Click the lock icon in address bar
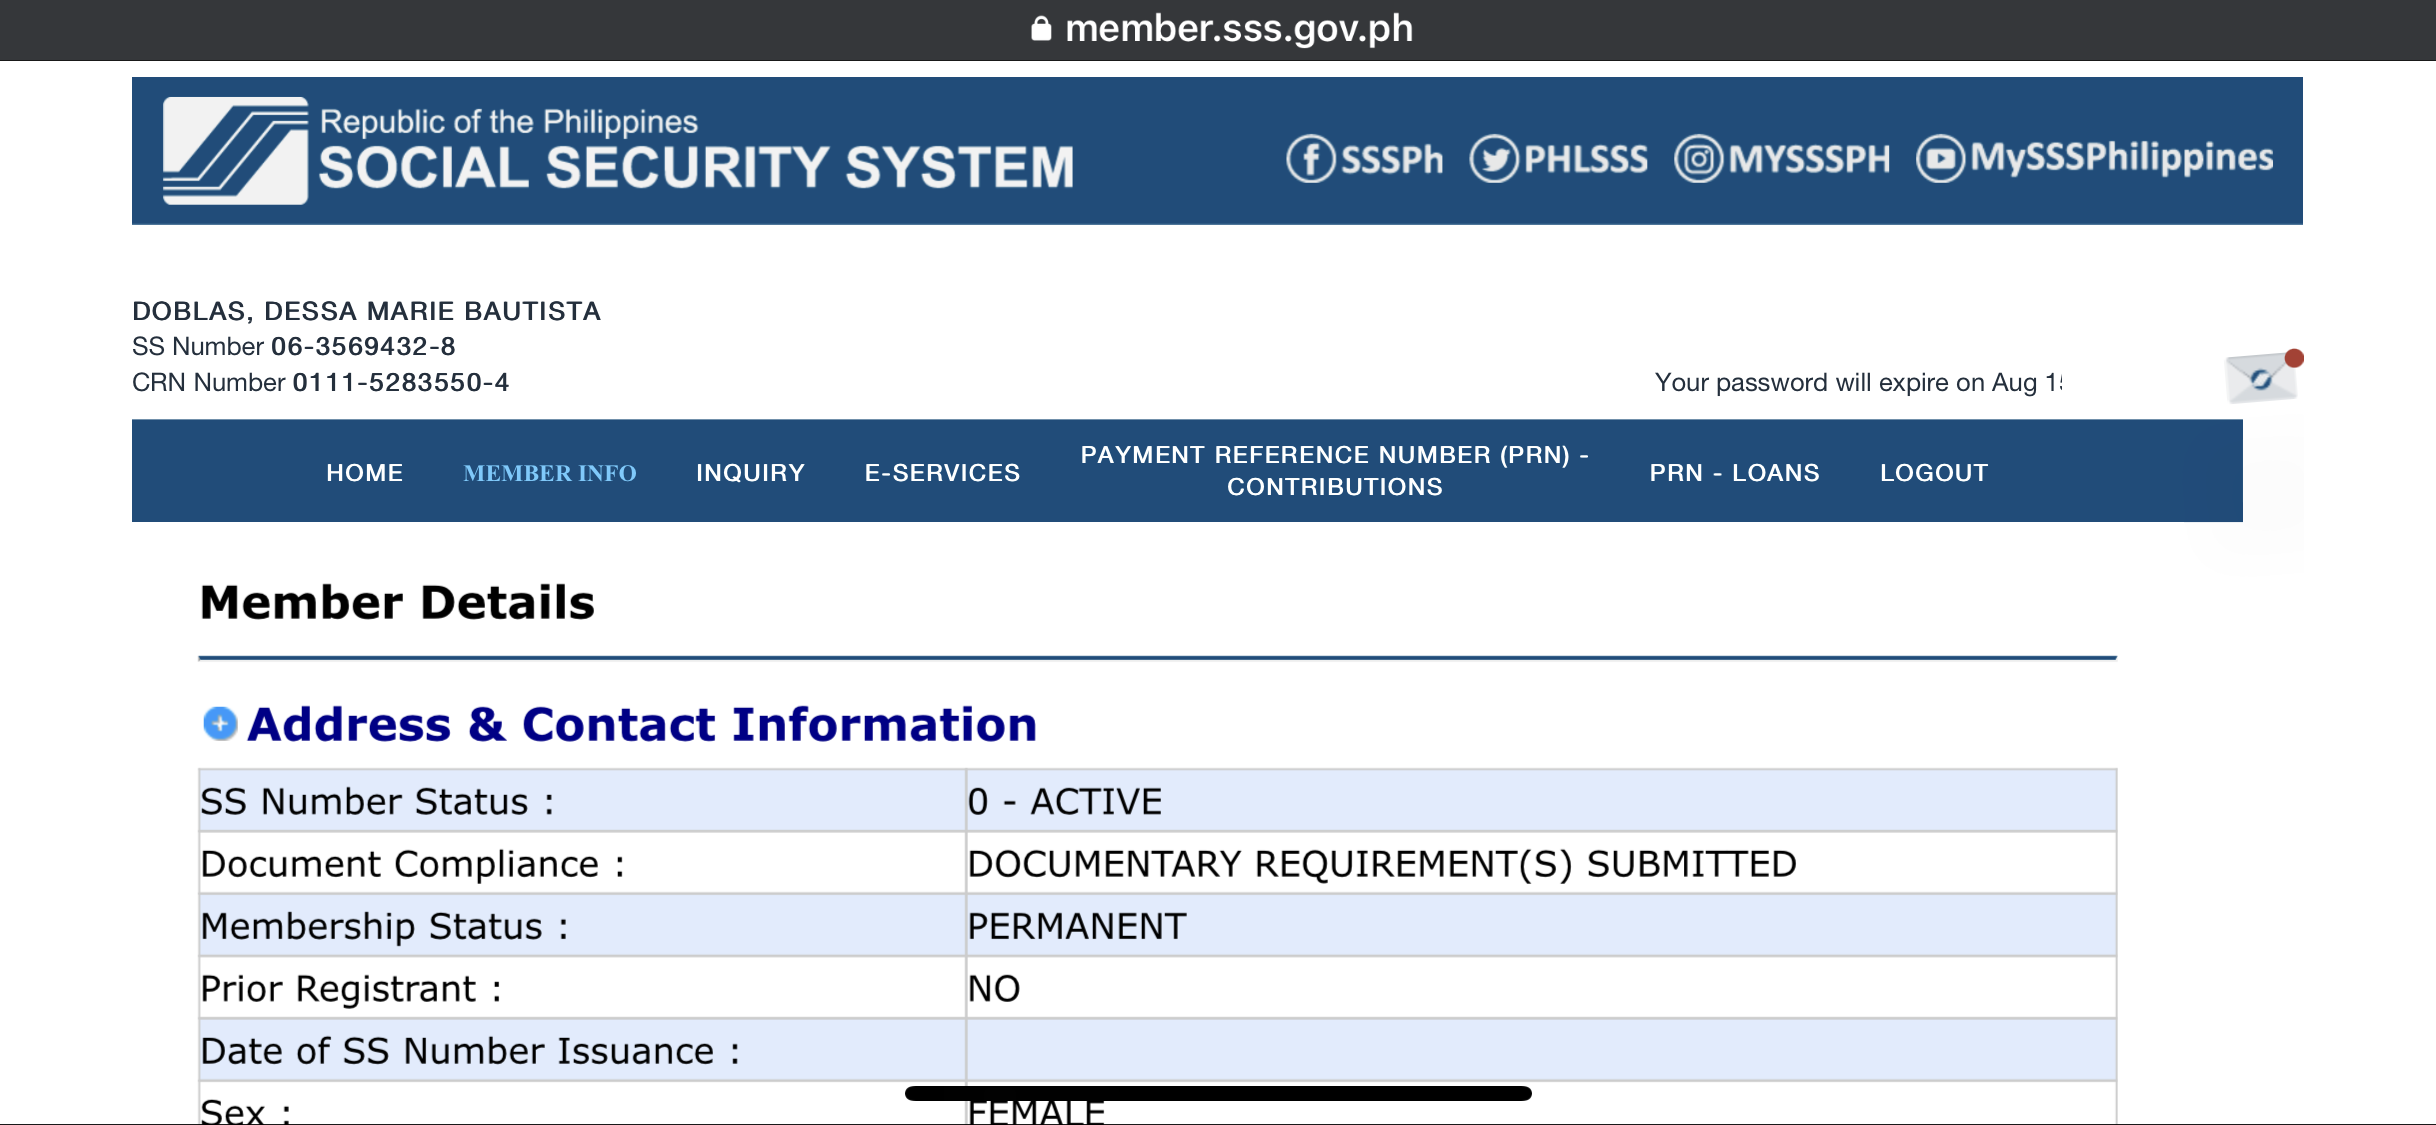This screenshot has width=2436, height=1125. pos(1041,29)
